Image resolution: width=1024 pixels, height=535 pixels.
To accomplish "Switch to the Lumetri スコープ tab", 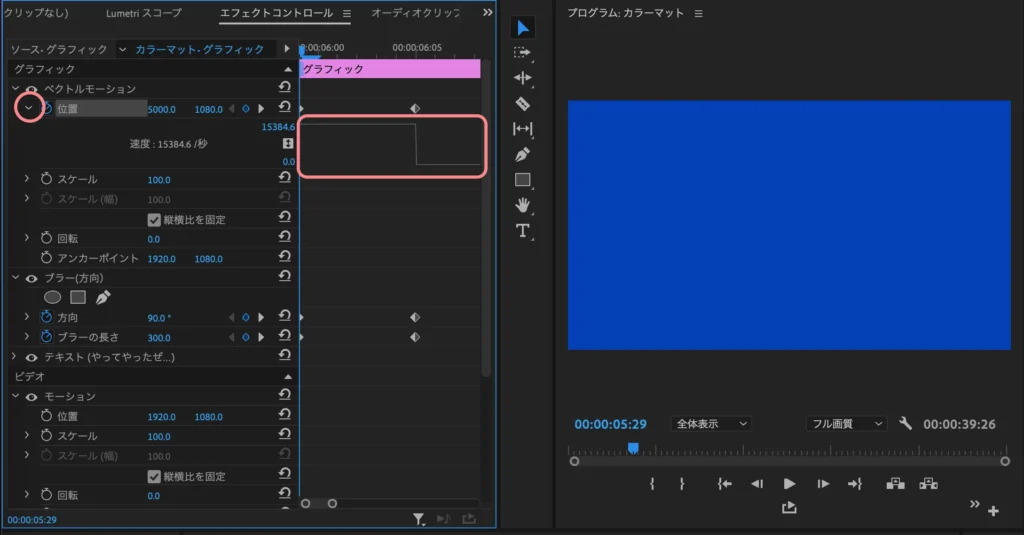I will pyautogui.click(x=144, y=12).
